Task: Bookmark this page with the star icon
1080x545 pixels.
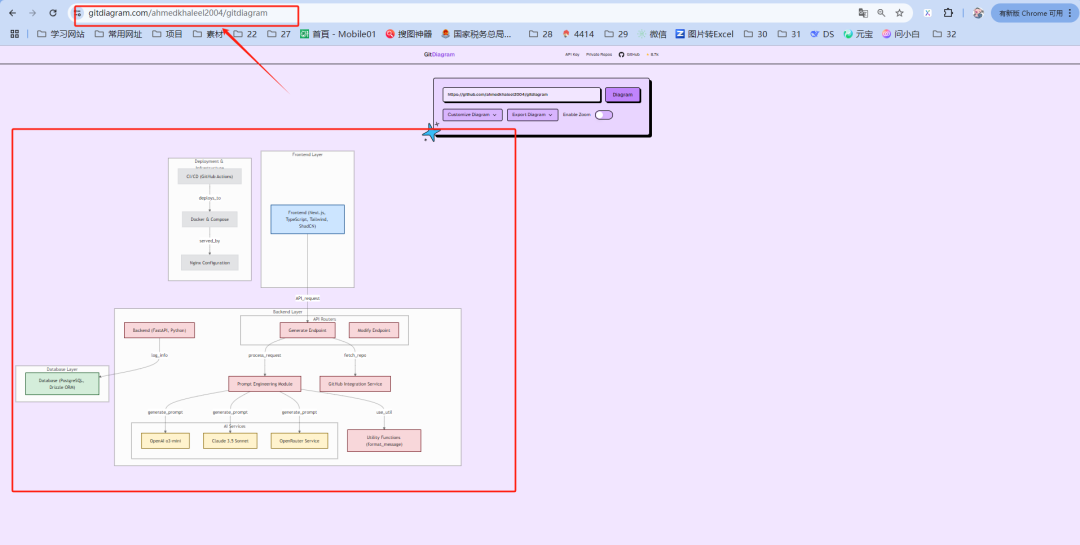Action: click(899, 13)
